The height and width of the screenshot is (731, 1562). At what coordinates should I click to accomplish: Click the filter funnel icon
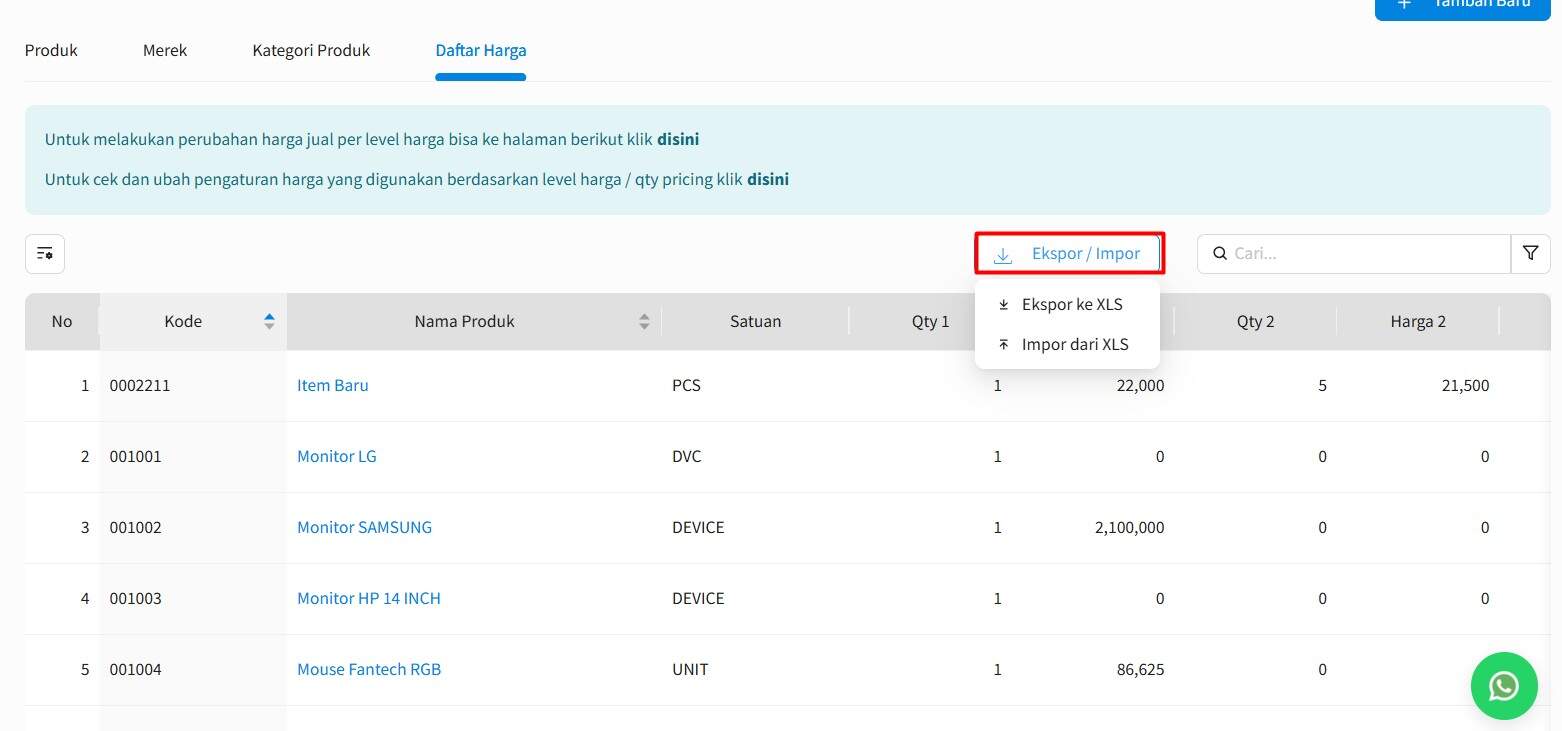(1530, 254)
